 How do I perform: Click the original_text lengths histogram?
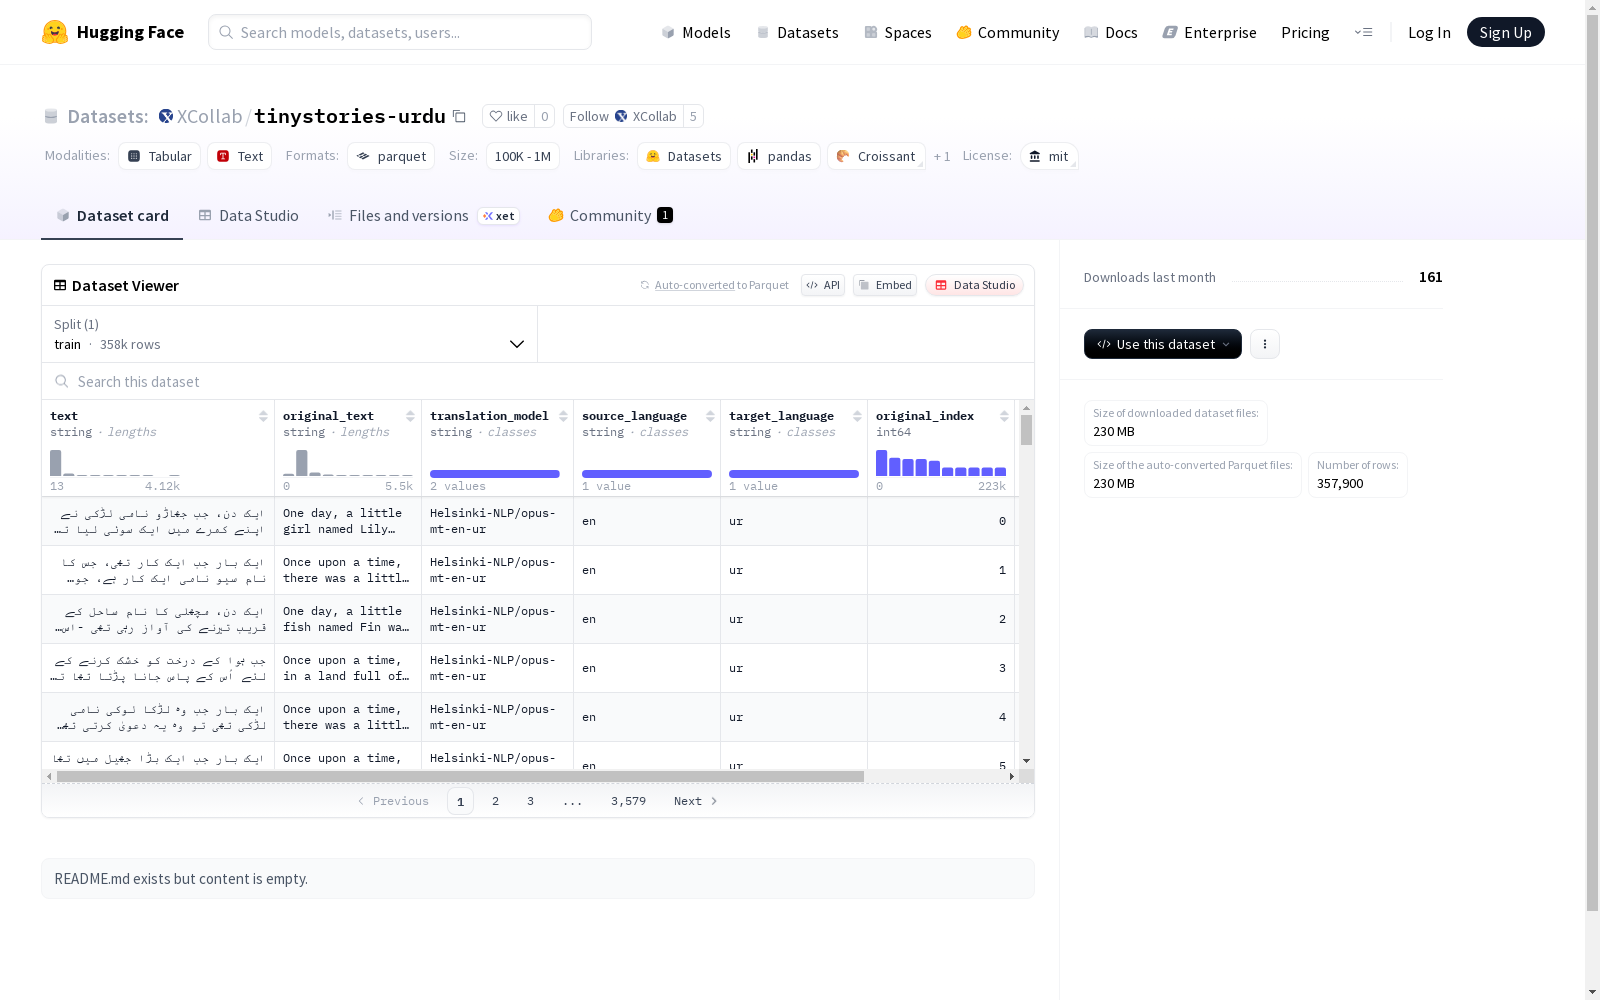(x=348, y=463)
